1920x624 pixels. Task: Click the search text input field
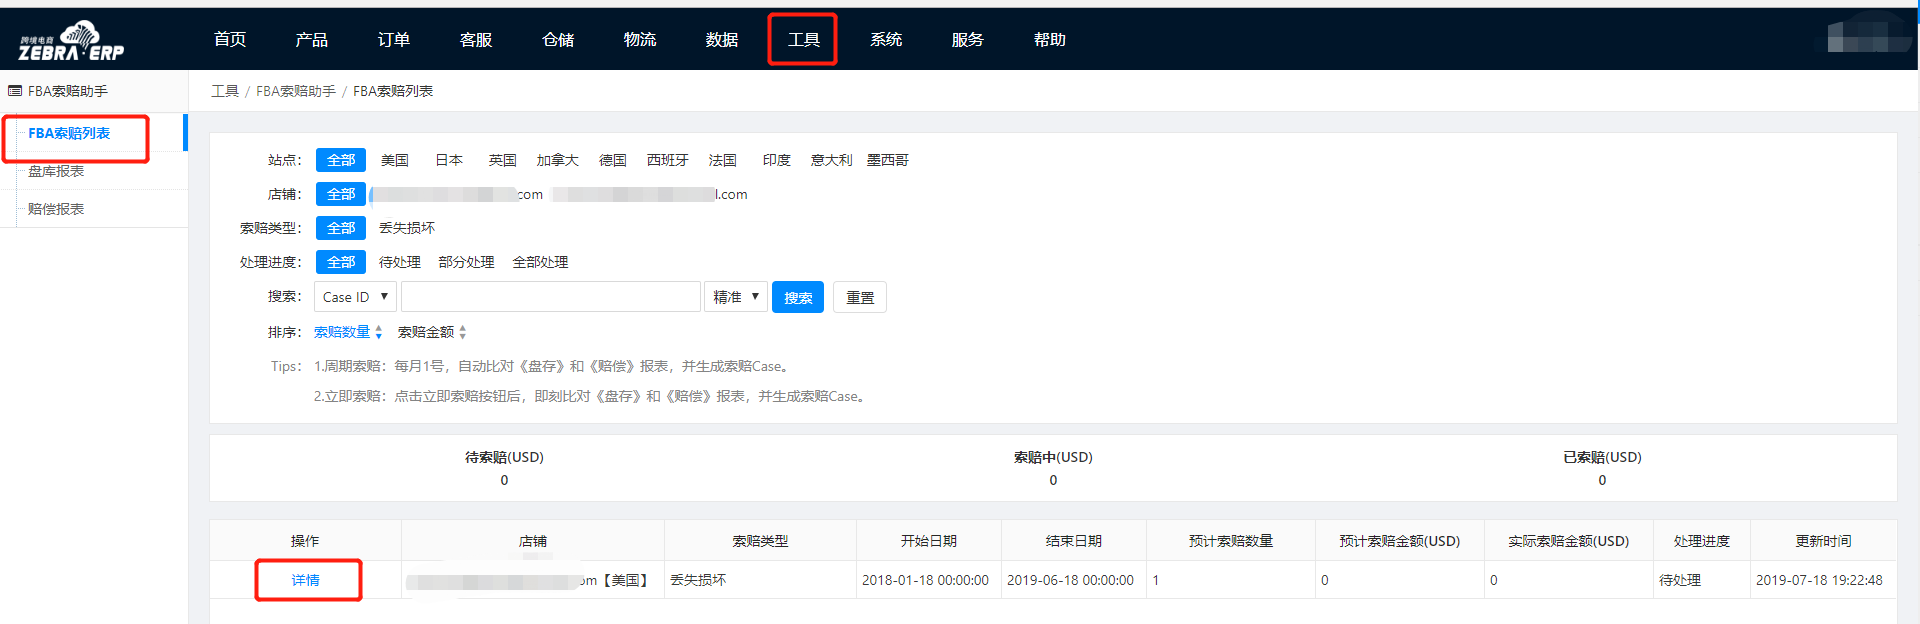pos(550,297)
